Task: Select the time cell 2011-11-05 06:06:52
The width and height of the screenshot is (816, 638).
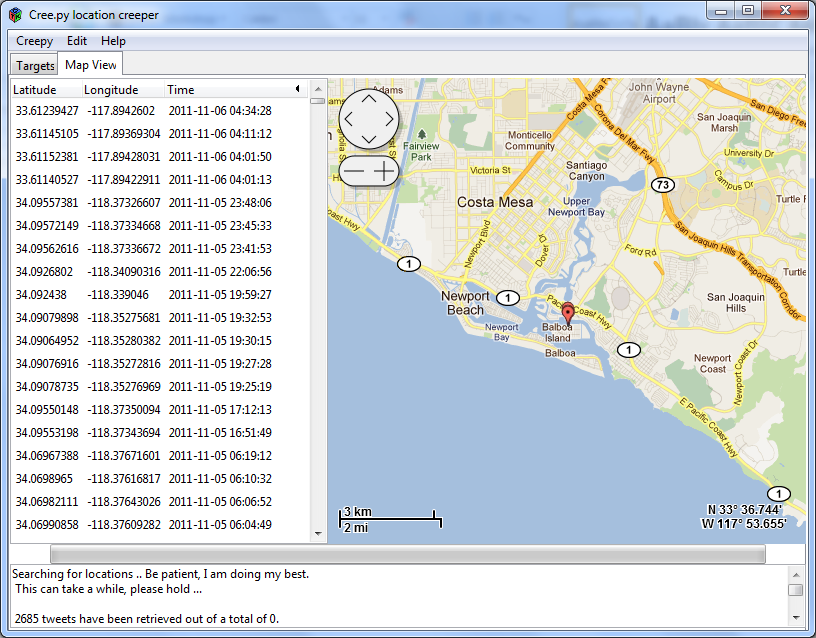Action: click(220, 502)
